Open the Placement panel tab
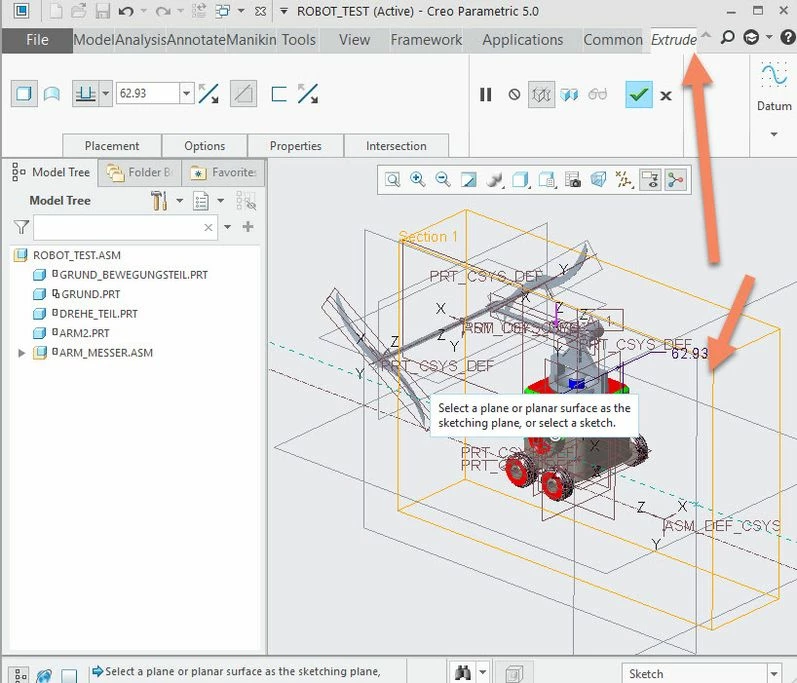This screenshot has width=797, height=683. [x=112, y=146]
